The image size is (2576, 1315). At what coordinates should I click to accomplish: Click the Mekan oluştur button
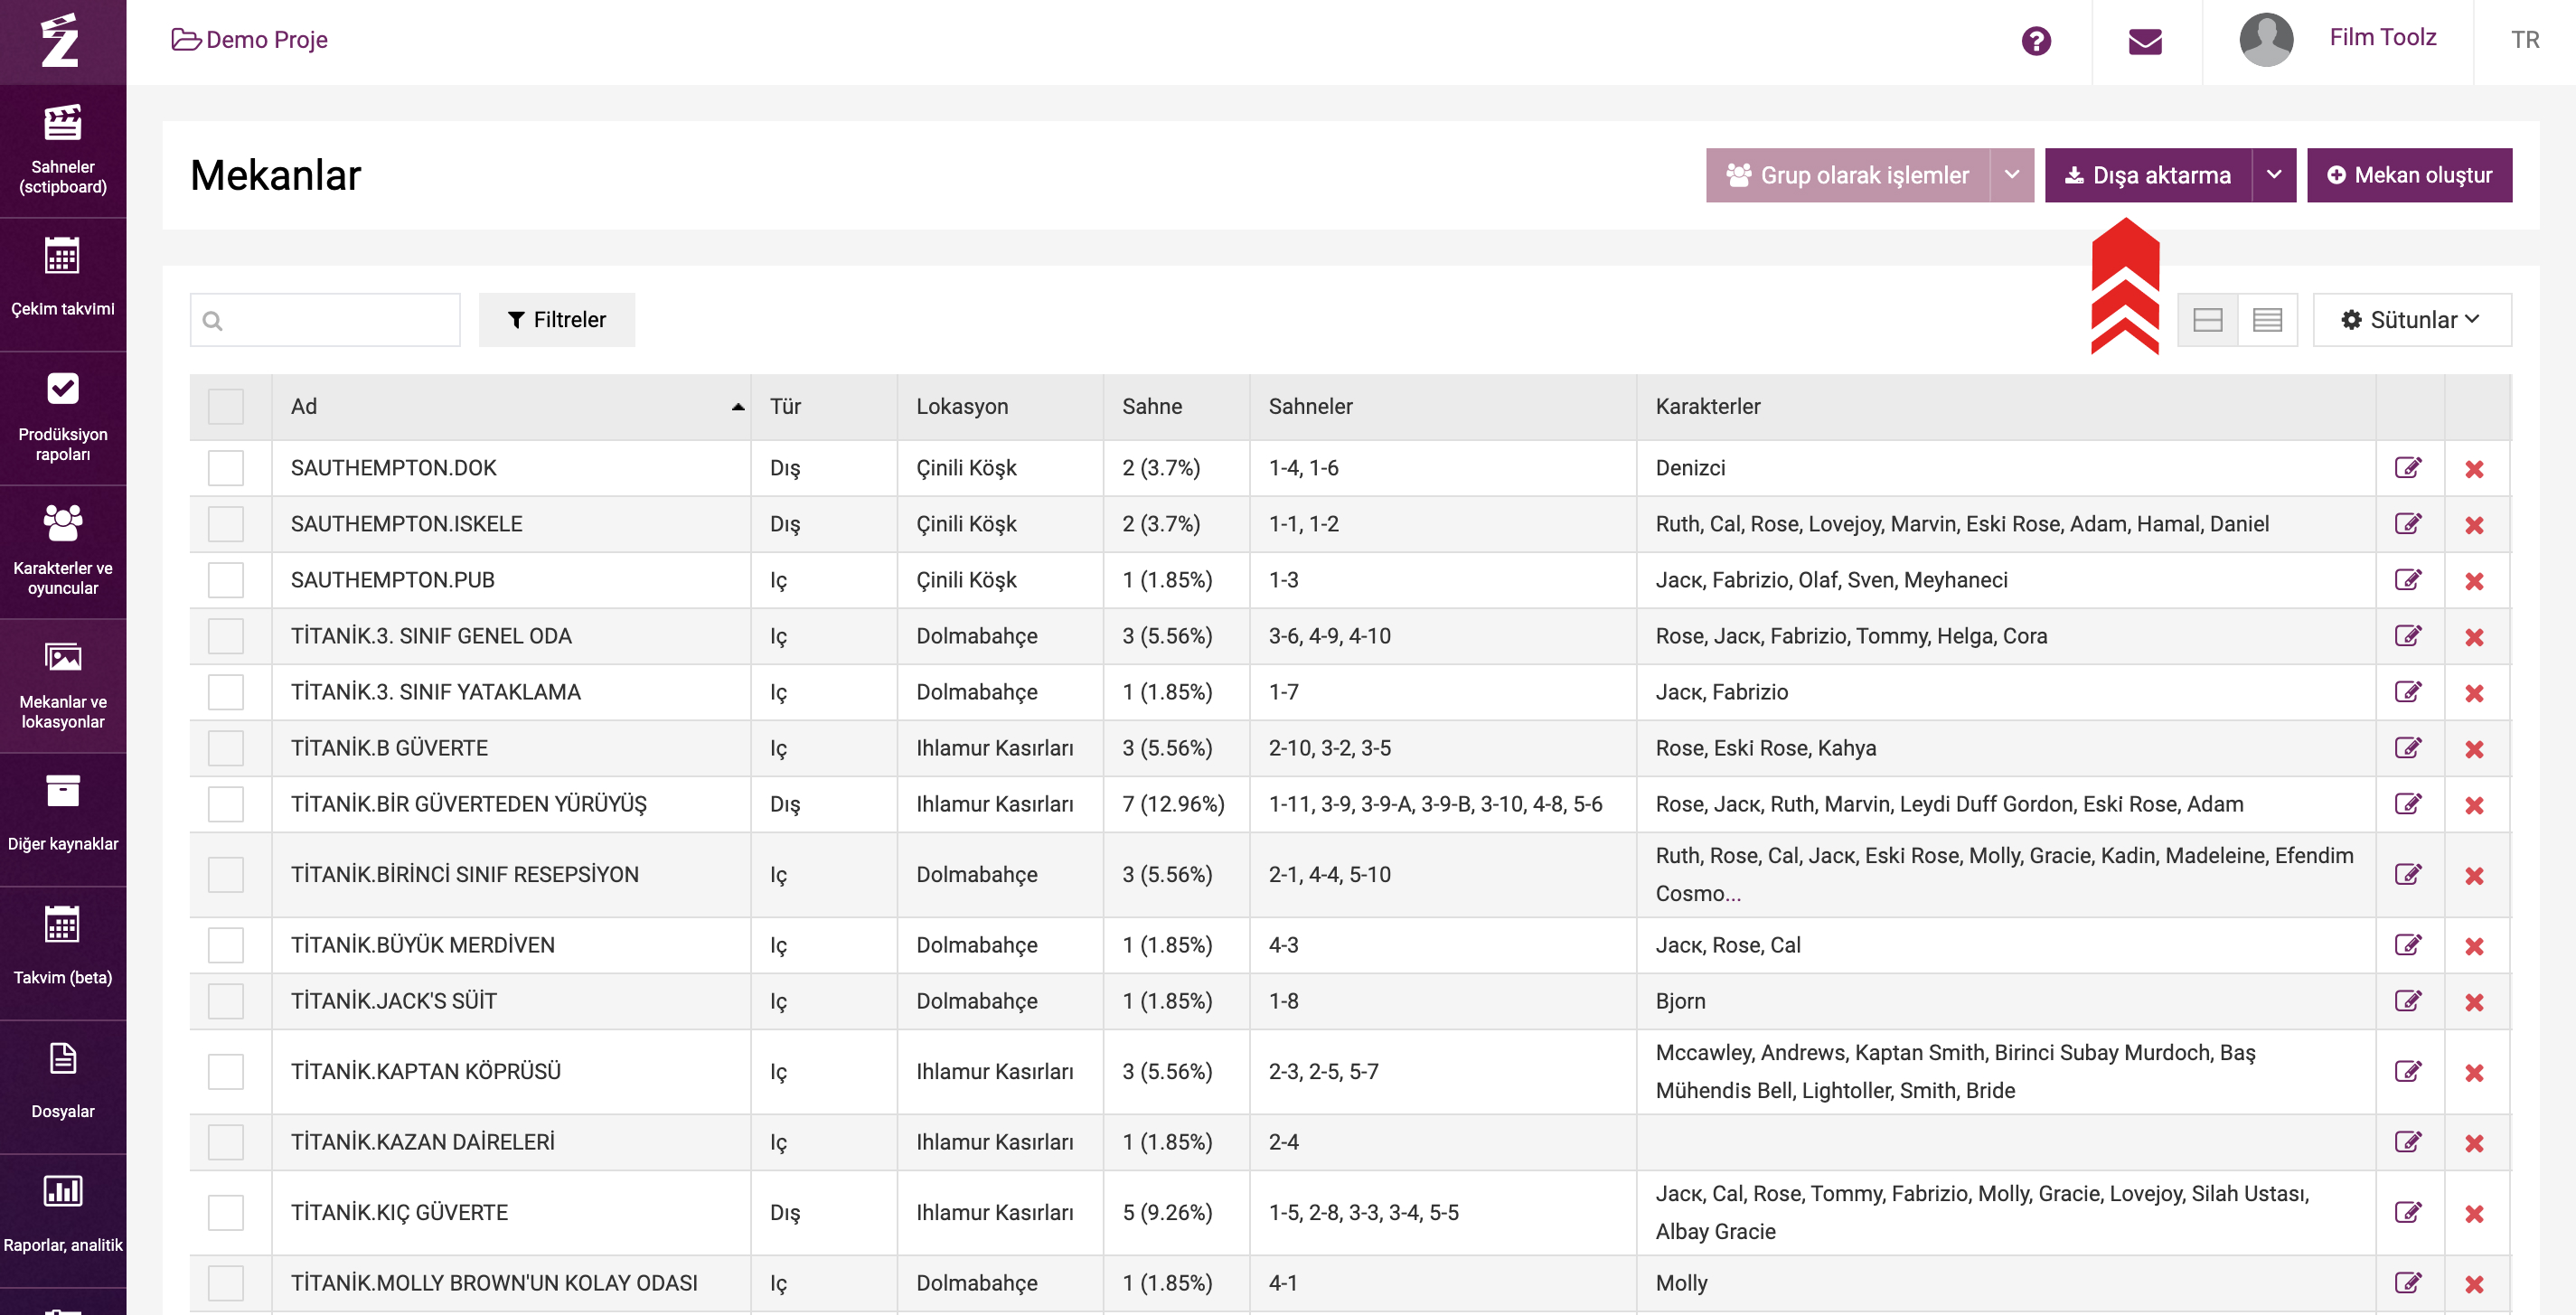tap(2409, 175)
